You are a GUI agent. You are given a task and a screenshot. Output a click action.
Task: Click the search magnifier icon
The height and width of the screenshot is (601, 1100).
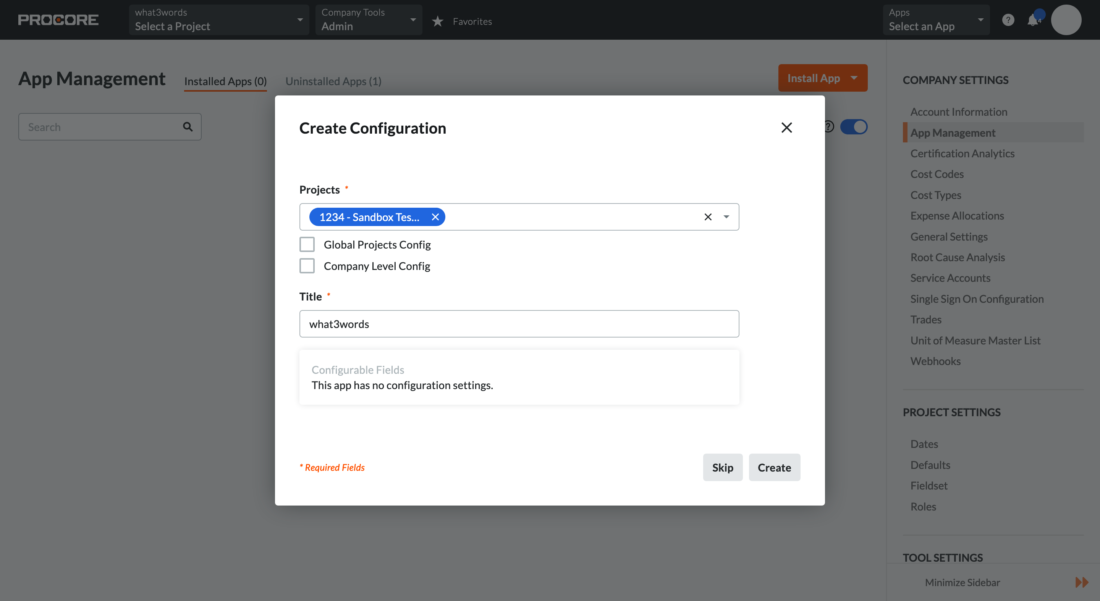(187, 127)
